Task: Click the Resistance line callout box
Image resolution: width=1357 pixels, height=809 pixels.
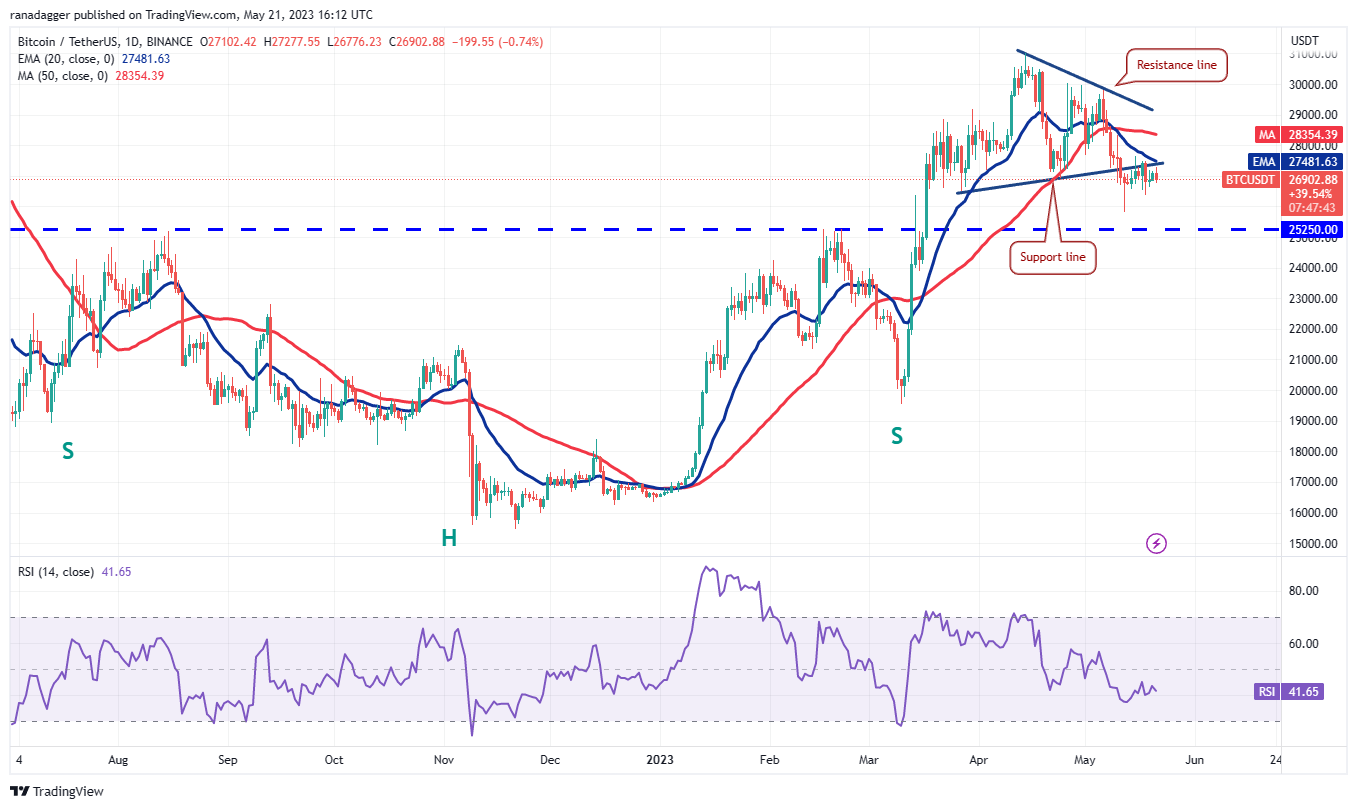Action: coord(1178,65)
